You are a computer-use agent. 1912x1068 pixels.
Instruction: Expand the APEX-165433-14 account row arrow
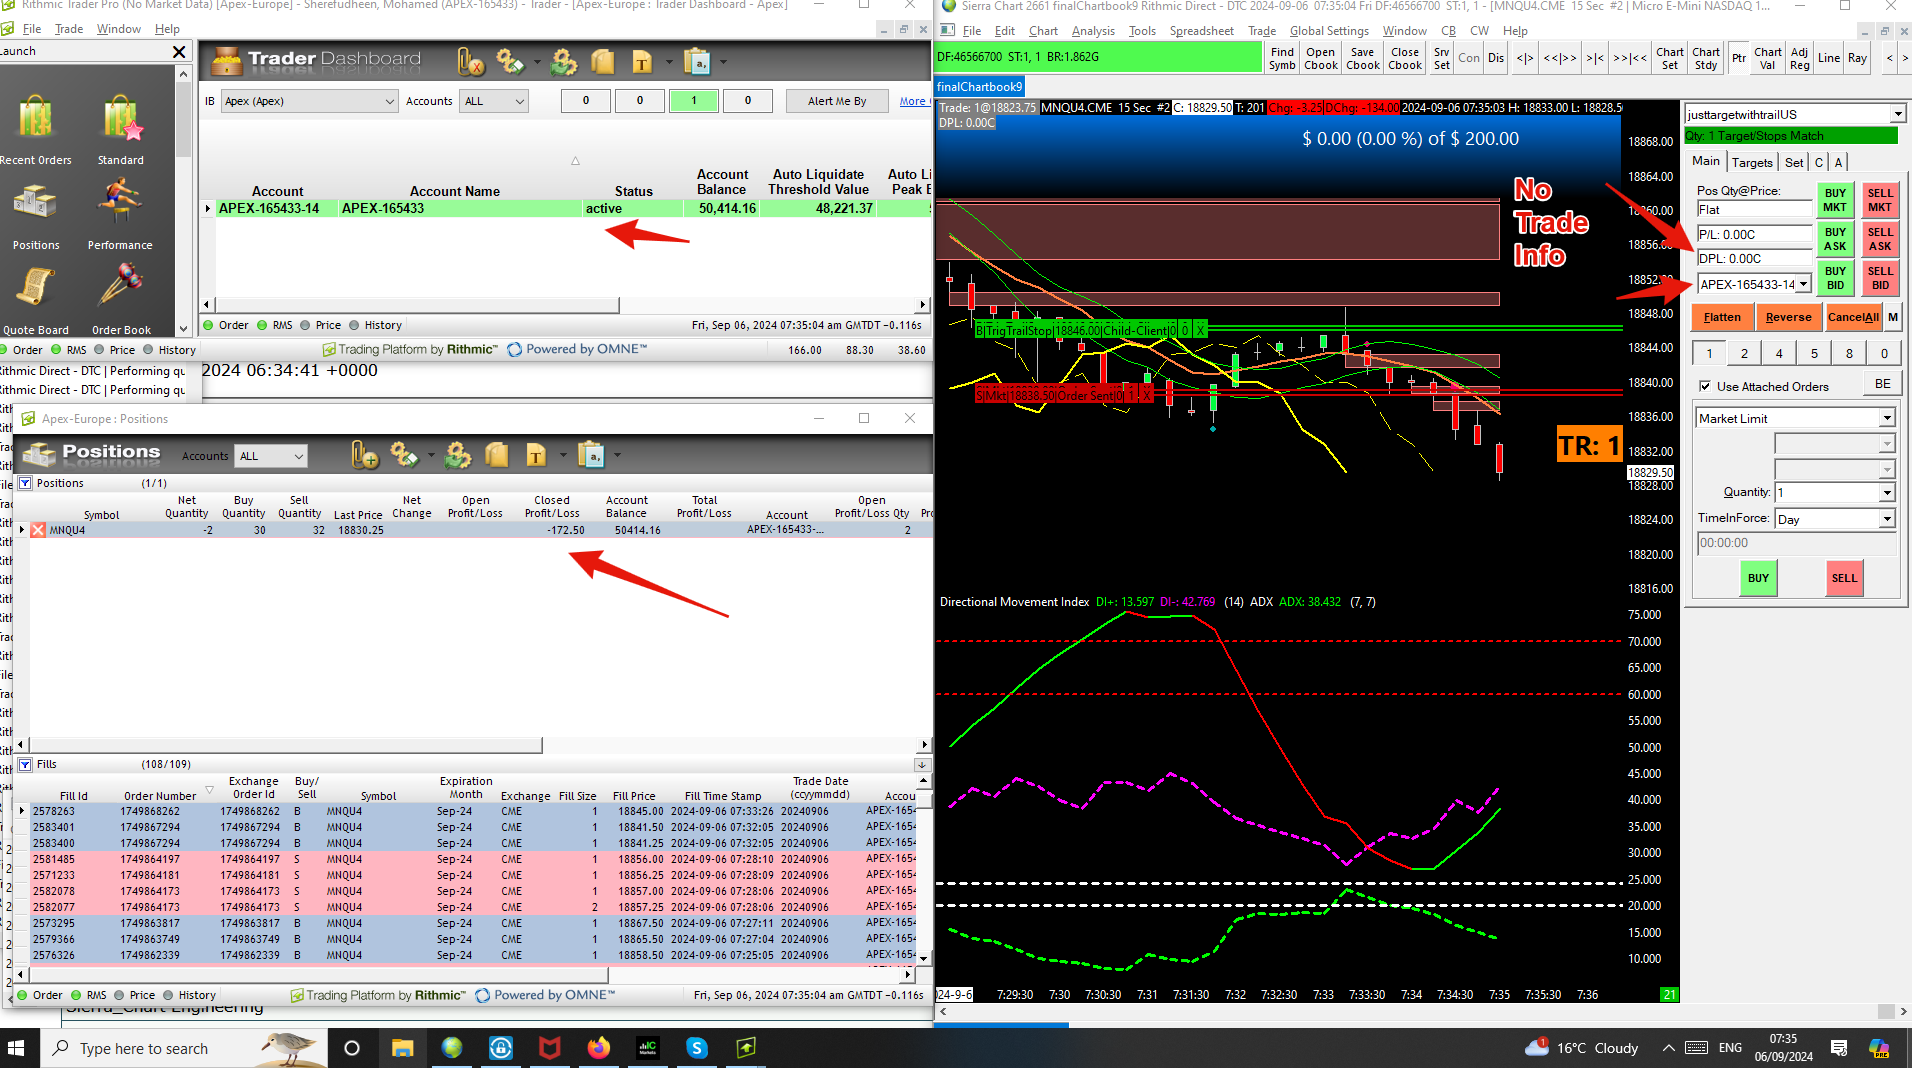(x=208, y=209)
